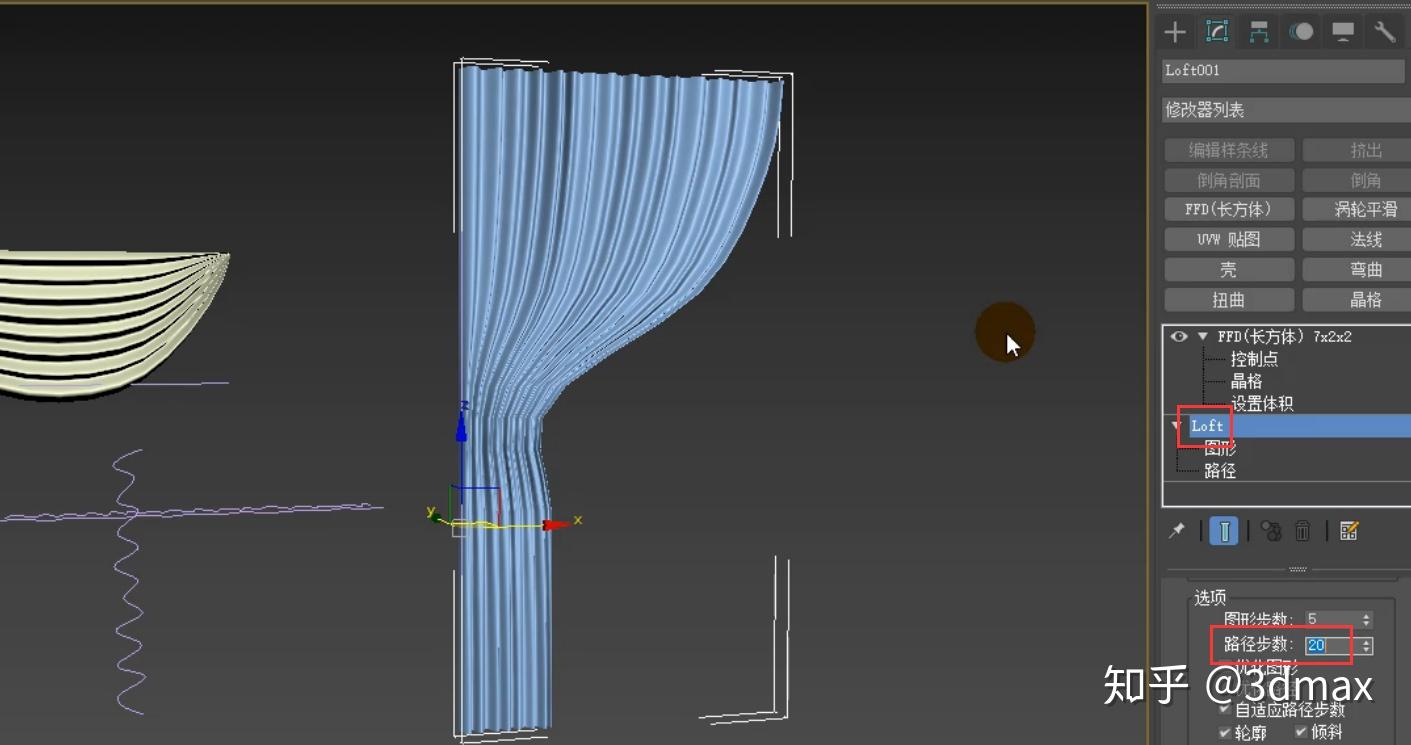
Task: Toggle FFD modifier eye visibility
Action: coord(1179,337)
